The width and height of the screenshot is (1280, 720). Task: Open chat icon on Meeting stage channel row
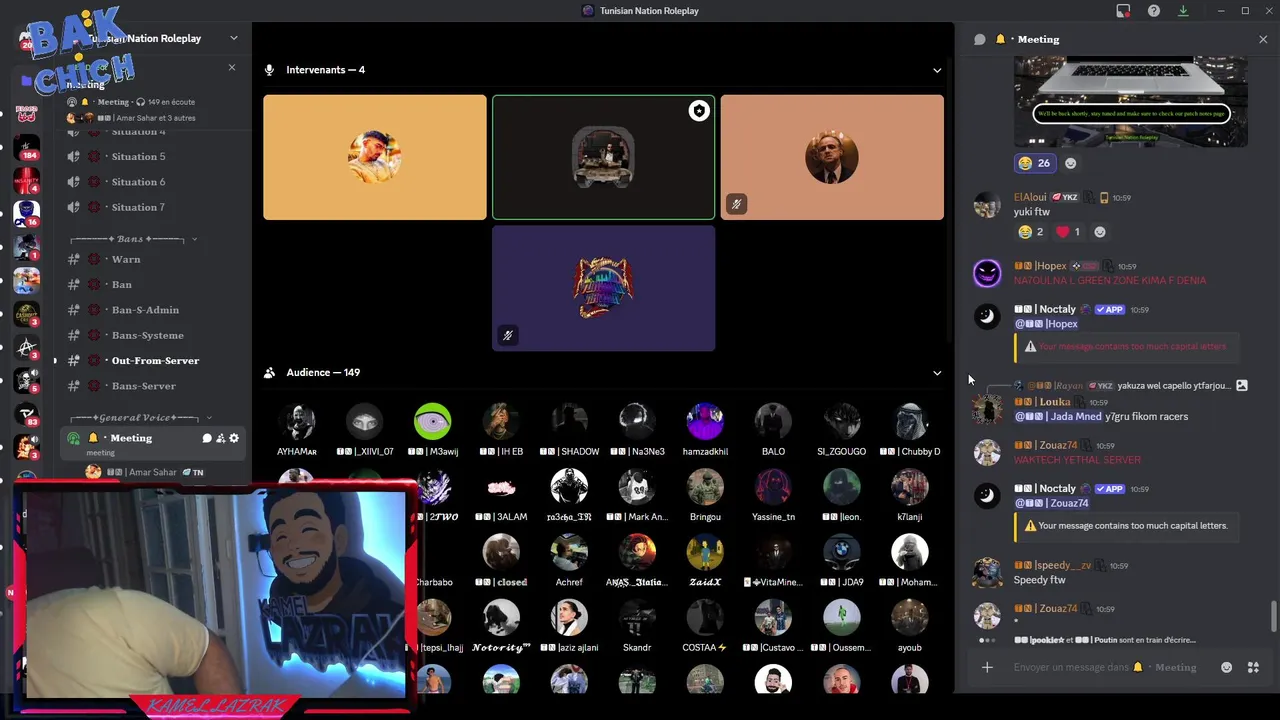pos(207,438)
